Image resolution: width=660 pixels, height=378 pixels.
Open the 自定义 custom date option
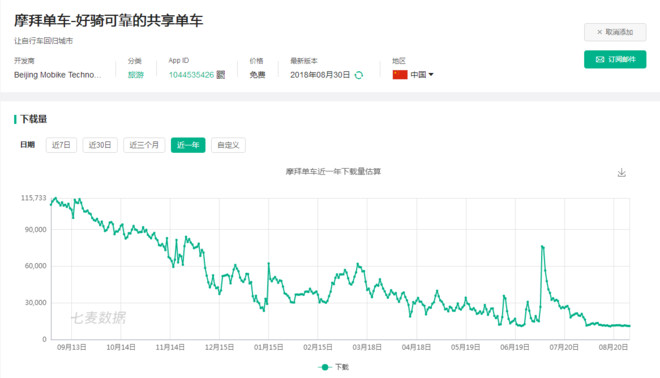pyautogui.click(x=228, y=145)
